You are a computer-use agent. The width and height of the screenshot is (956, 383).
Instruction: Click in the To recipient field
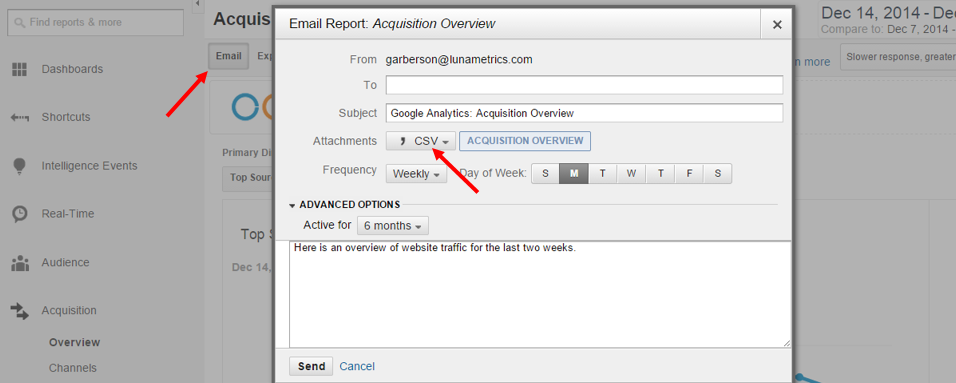584,85
